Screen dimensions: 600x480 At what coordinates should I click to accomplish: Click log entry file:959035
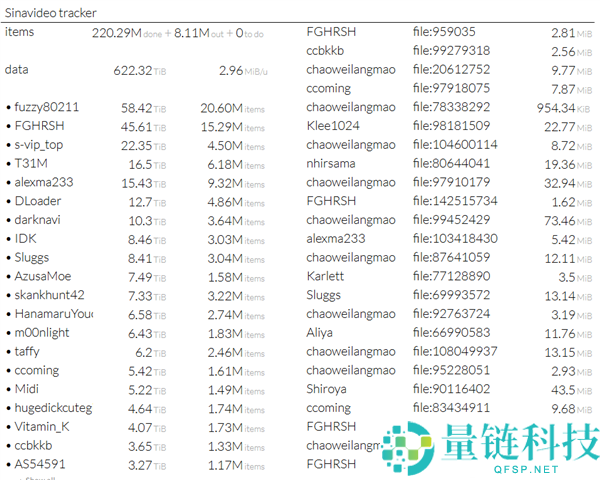click(x=444, y=31)
